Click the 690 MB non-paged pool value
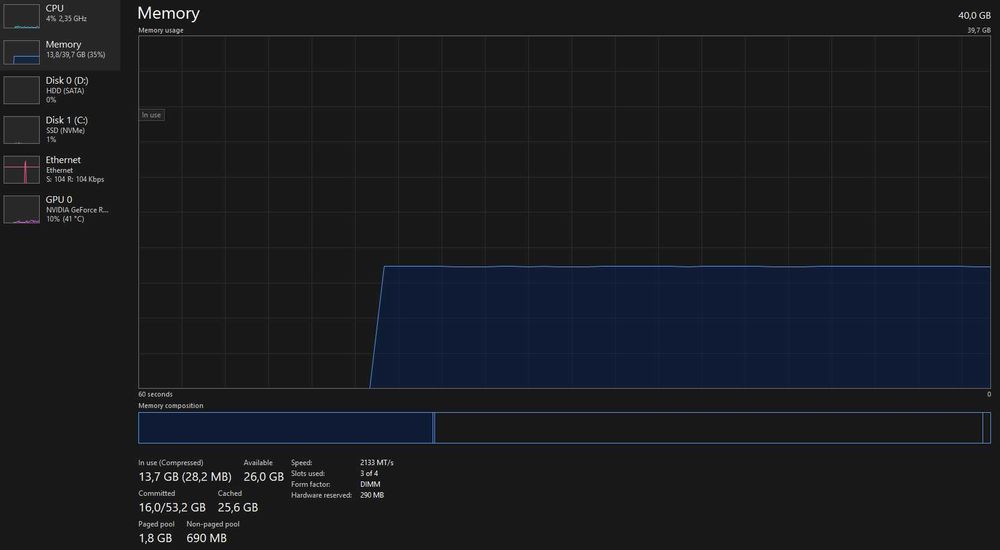This screenshot has height=550, width=1000. click(x=207, y=538)
